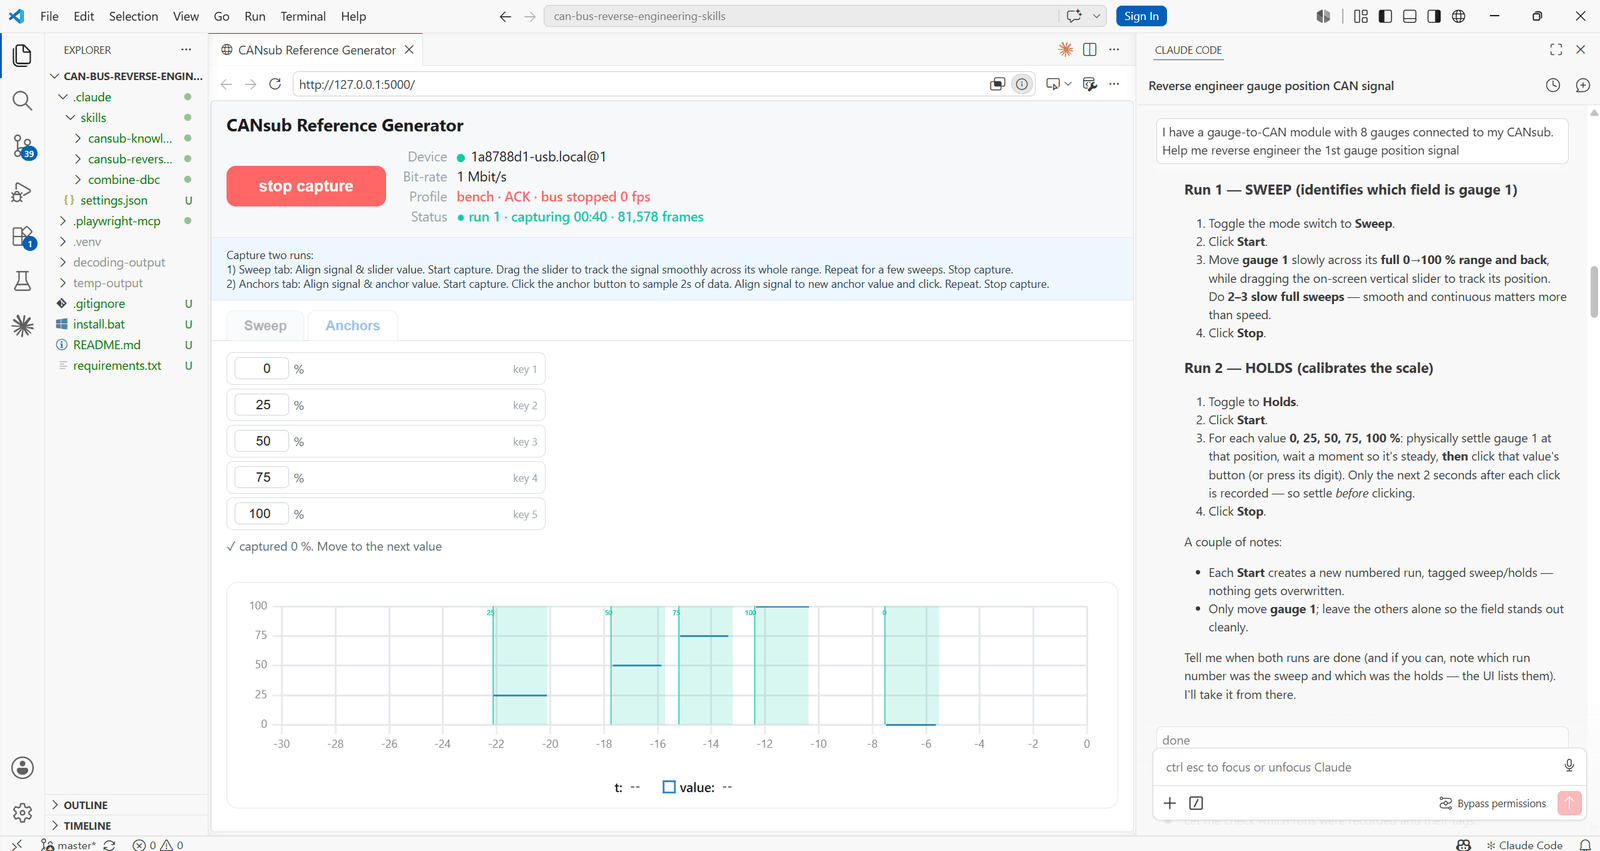Toggle the bottom panel layout icon
1600x851 pixels.
(1410, 16)
